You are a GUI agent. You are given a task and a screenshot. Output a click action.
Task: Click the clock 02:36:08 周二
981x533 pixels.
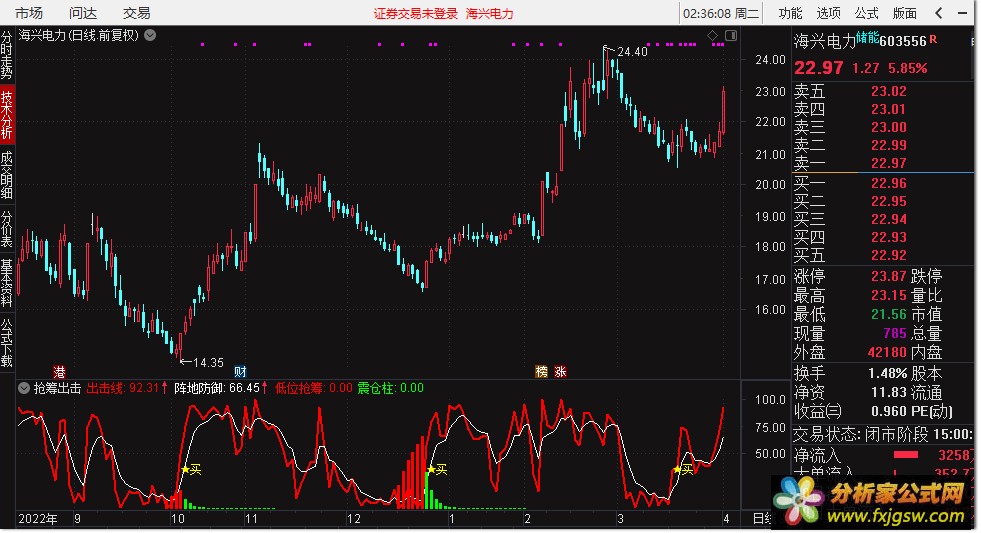click(x=720, y=14)
